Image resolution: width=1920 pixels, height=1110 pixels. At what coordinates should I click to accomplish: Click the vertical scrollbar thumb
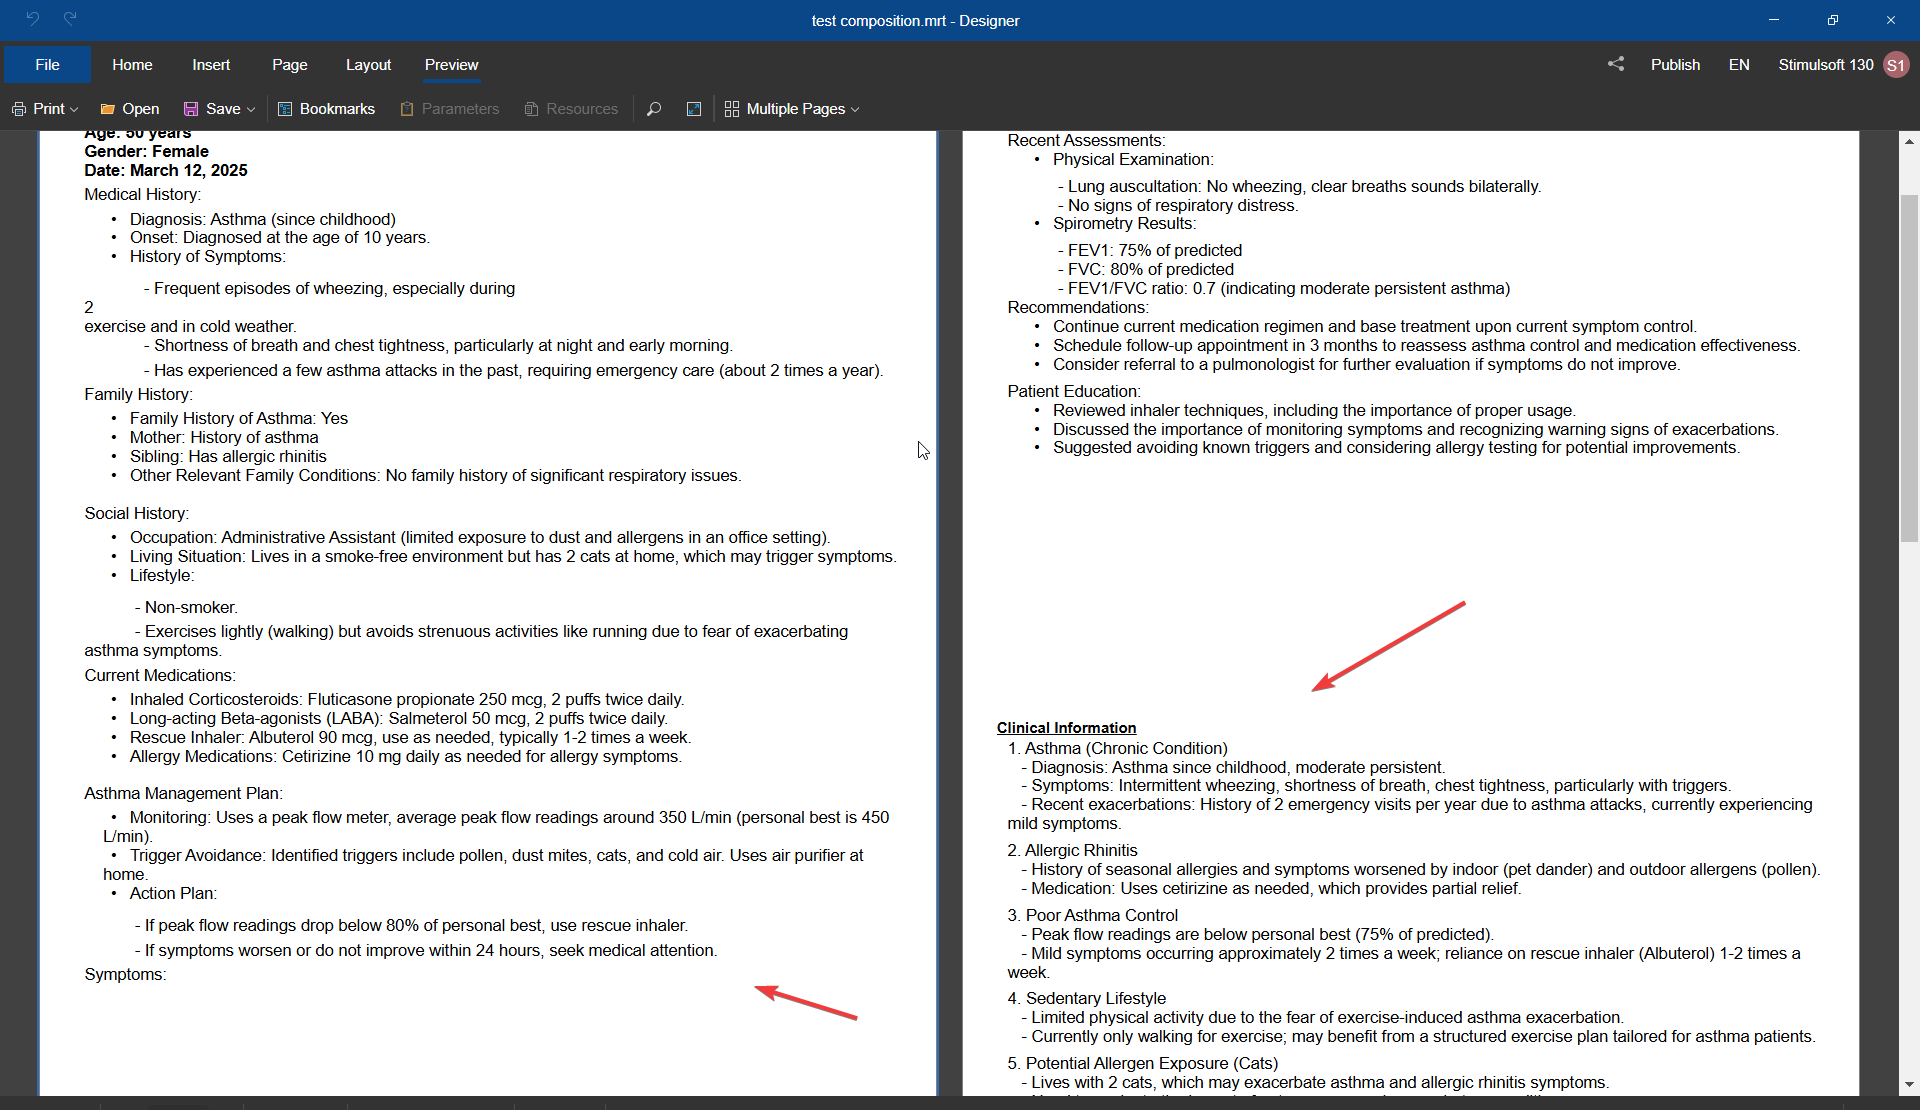(x=1909, y=368)
